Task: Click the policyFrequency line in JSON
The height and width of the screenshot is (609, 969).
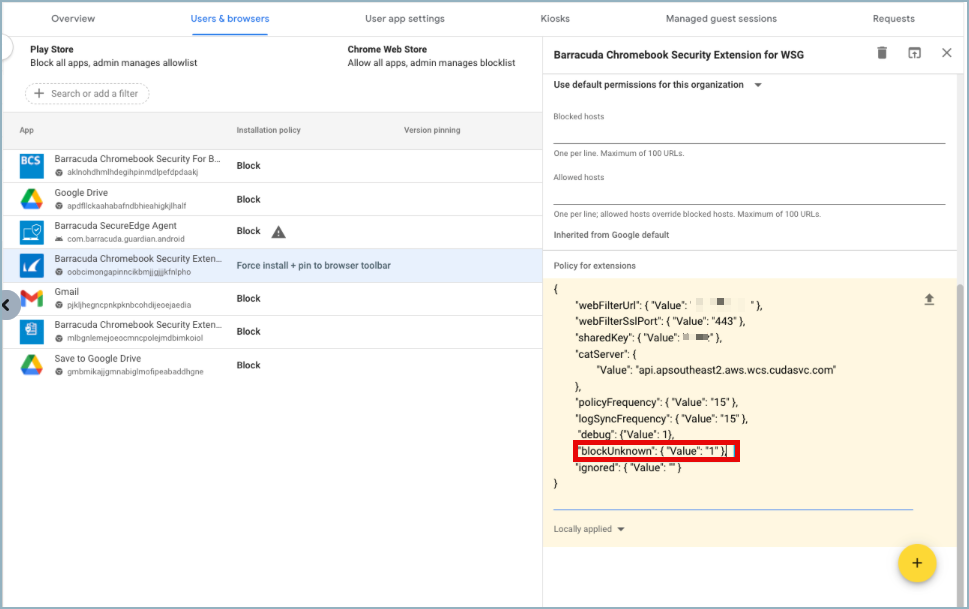Action: pyautogui.click(x=657, y=402)
